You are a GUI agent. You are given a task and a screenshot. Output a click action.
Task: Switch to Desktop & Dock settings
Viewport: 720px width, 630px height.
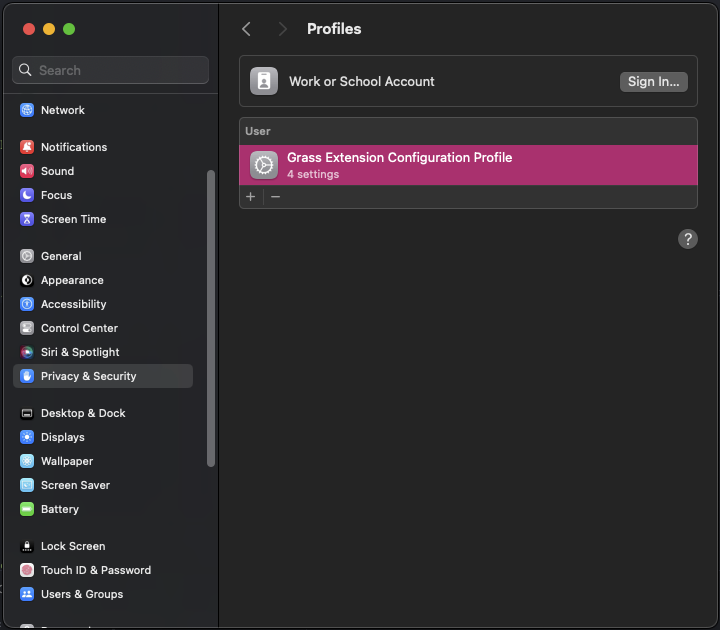83,413
